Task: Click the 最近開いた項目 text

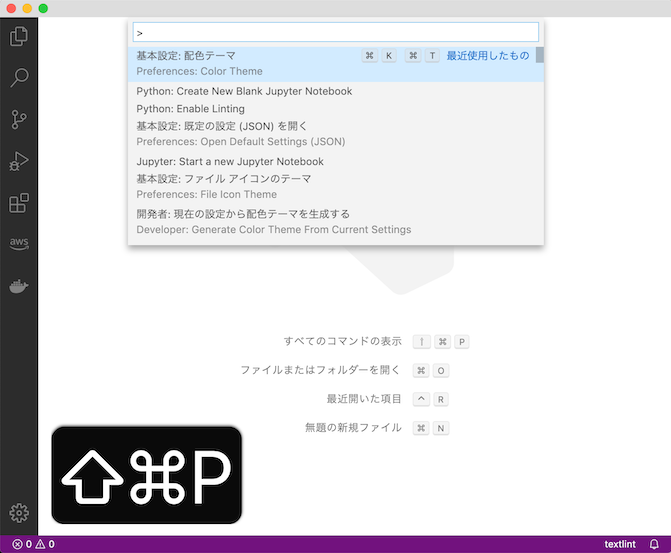Action: click(x=364, y=399)
